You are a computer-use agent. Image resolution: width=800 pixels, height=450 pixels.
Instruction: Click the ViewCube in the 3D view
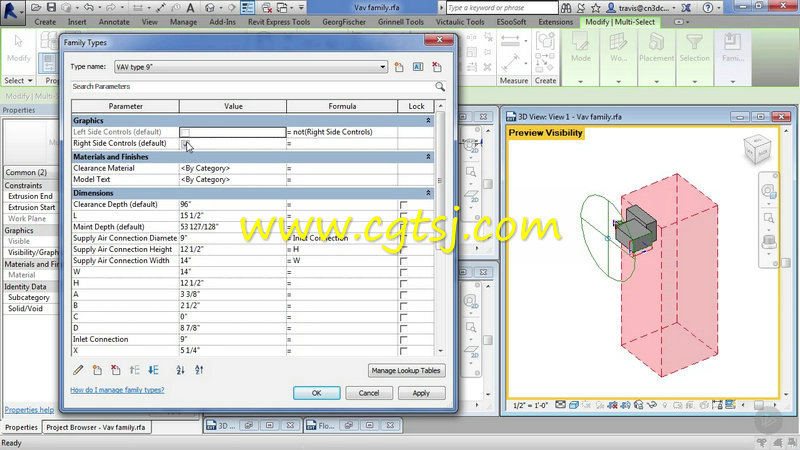[x=757, y=148]
